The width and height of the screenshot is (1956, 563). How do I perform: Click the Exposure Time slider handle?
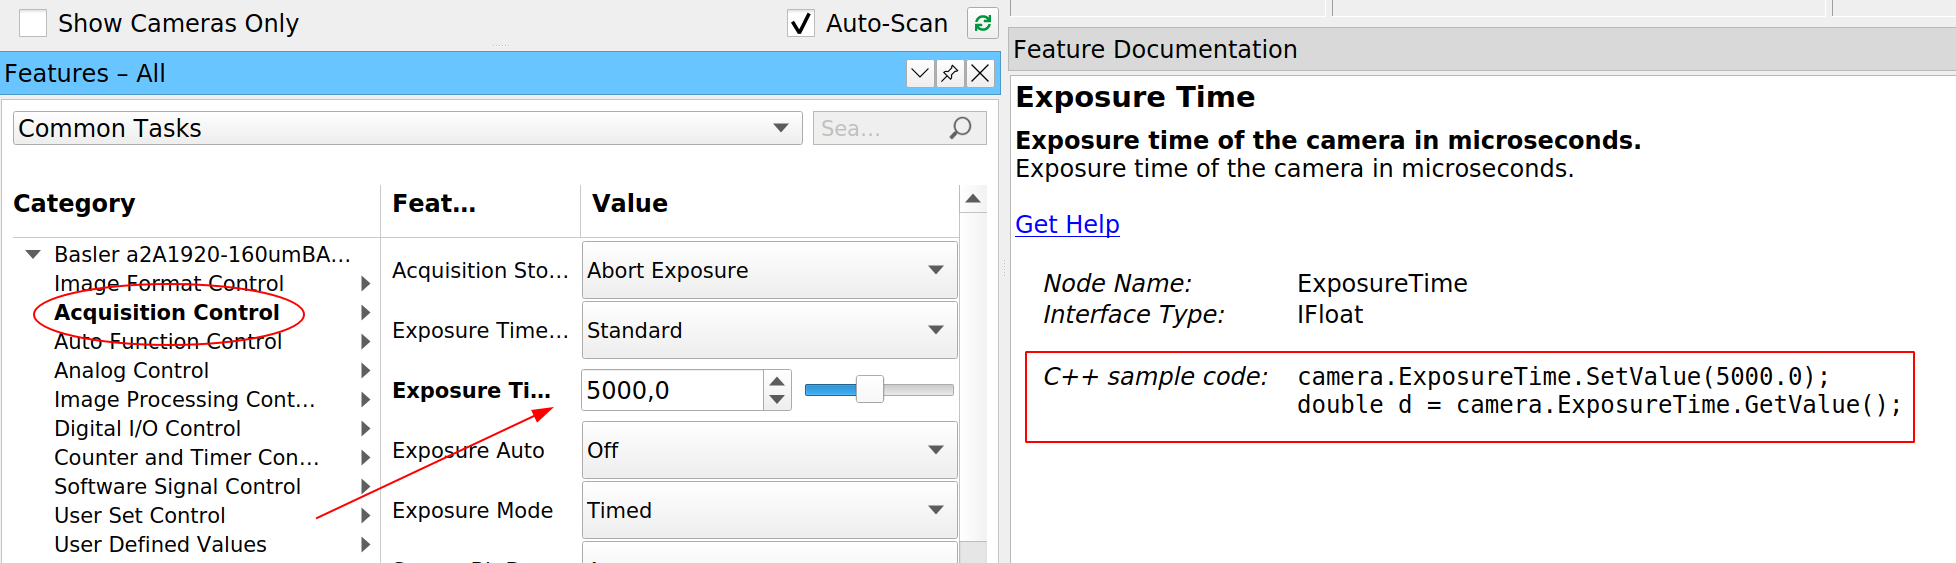869,390
